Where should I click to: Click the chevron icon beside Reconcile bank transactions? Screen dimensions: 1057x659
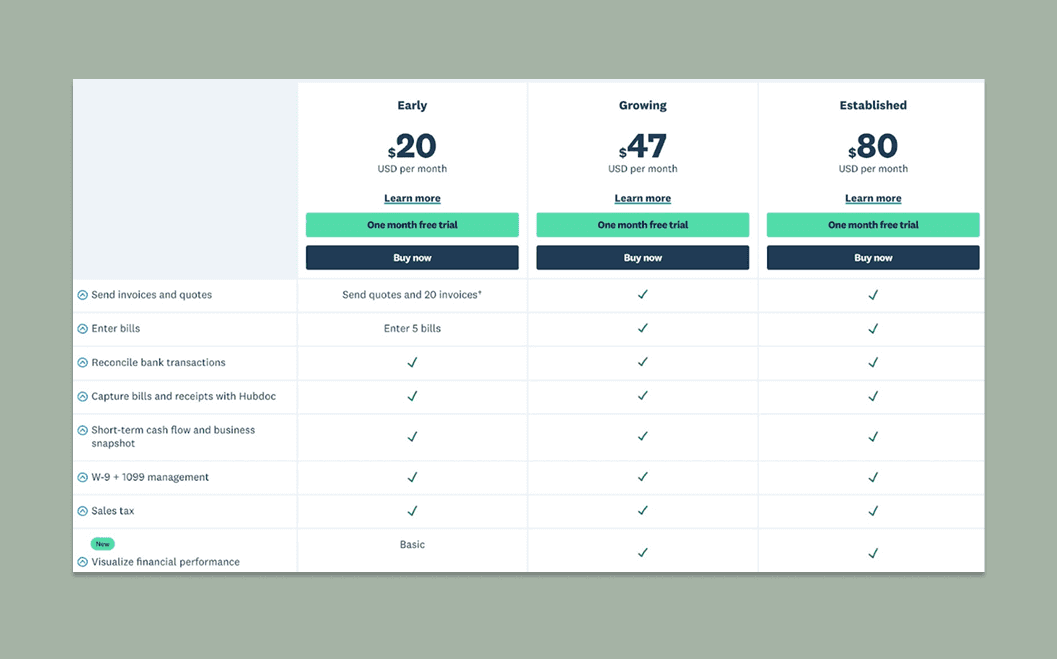point(83,362)
